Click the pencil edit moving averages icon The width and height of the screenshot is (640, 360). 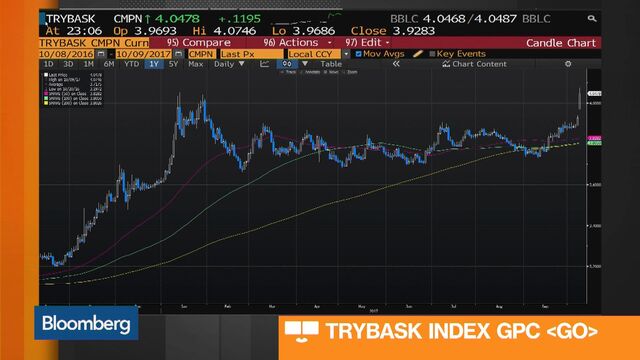tap(418, 54)
